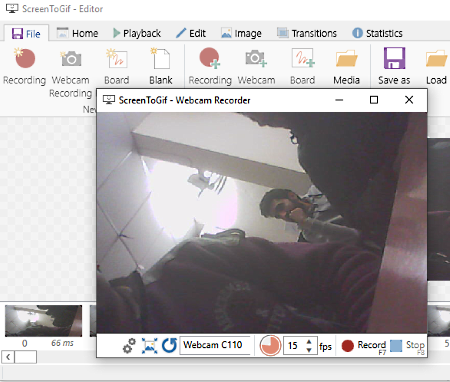The width and height of the screenshot is (450, 382).
Task: Create a new Board recording
Action: [116, 66]
